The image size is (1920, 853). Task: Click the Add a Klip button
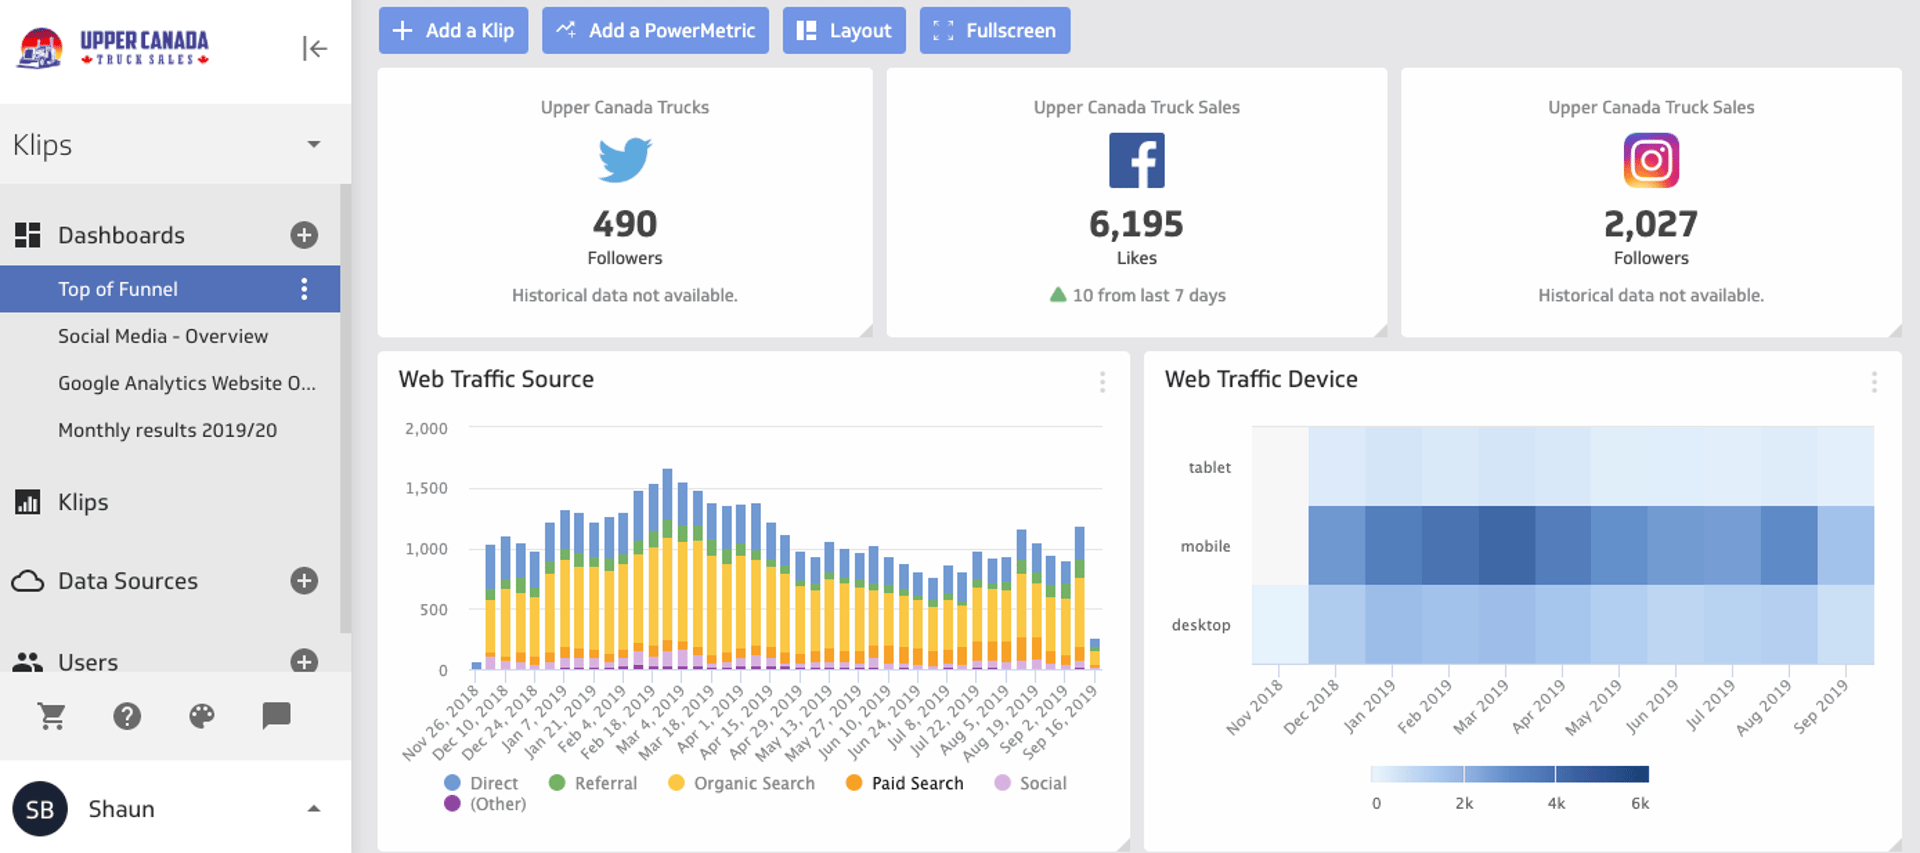(x=453, y=31)
